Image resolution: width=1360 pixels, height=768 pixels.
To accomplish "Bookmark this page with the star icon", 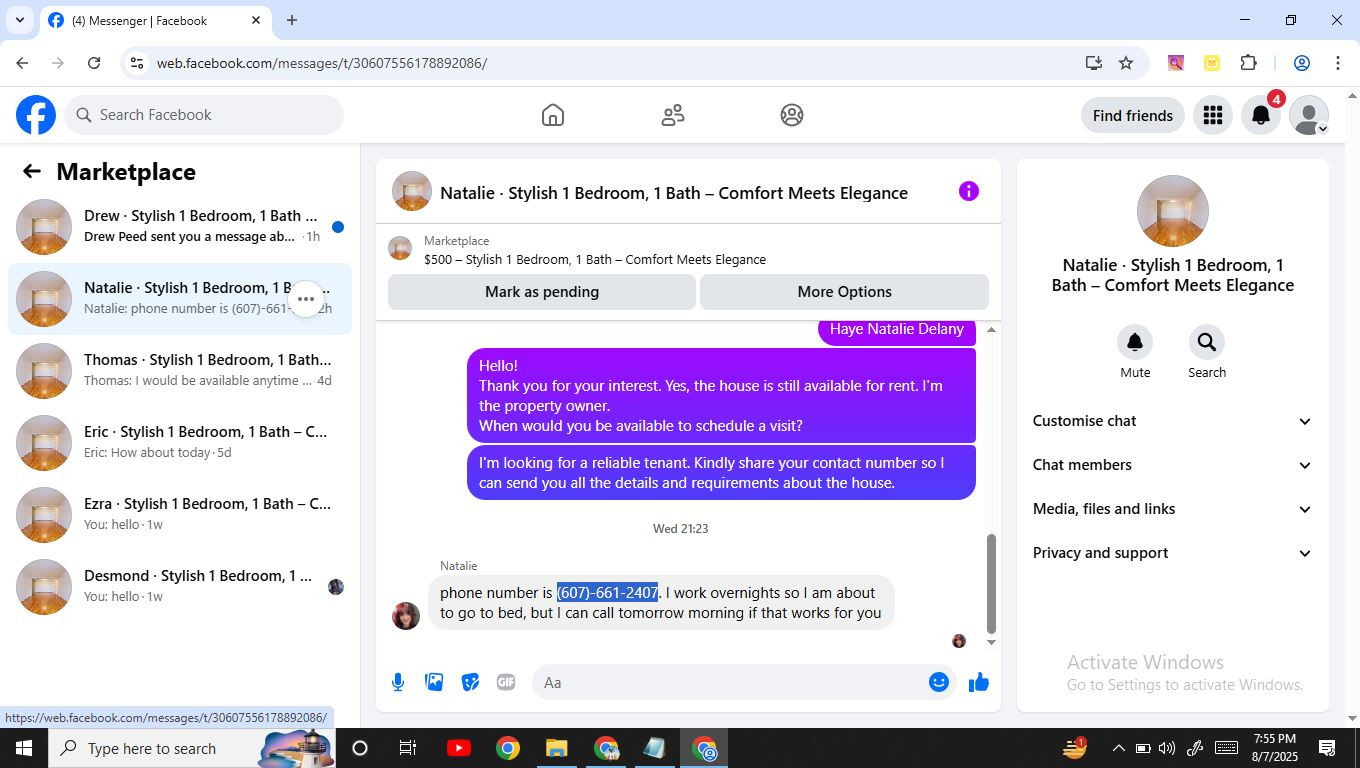I will [1126, 63].
